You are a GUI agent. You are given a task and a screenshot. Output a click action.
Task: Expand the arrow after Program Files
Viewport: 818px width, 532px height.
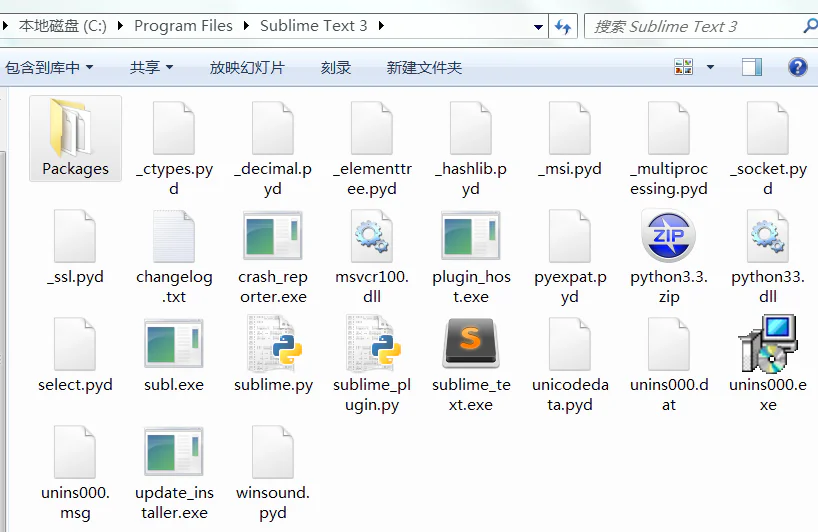[246, 26]
